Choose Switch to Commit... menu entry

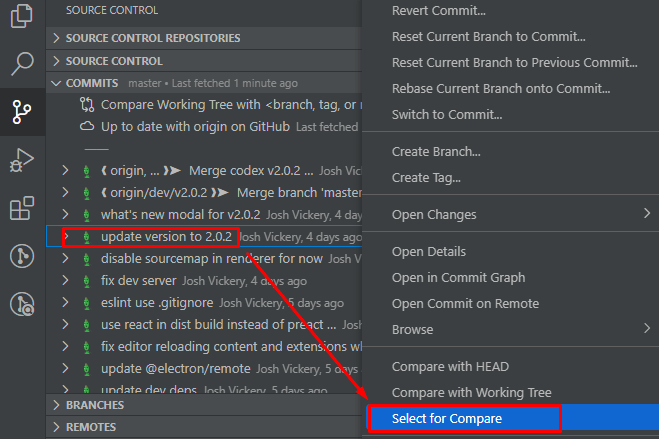point(510,115)
